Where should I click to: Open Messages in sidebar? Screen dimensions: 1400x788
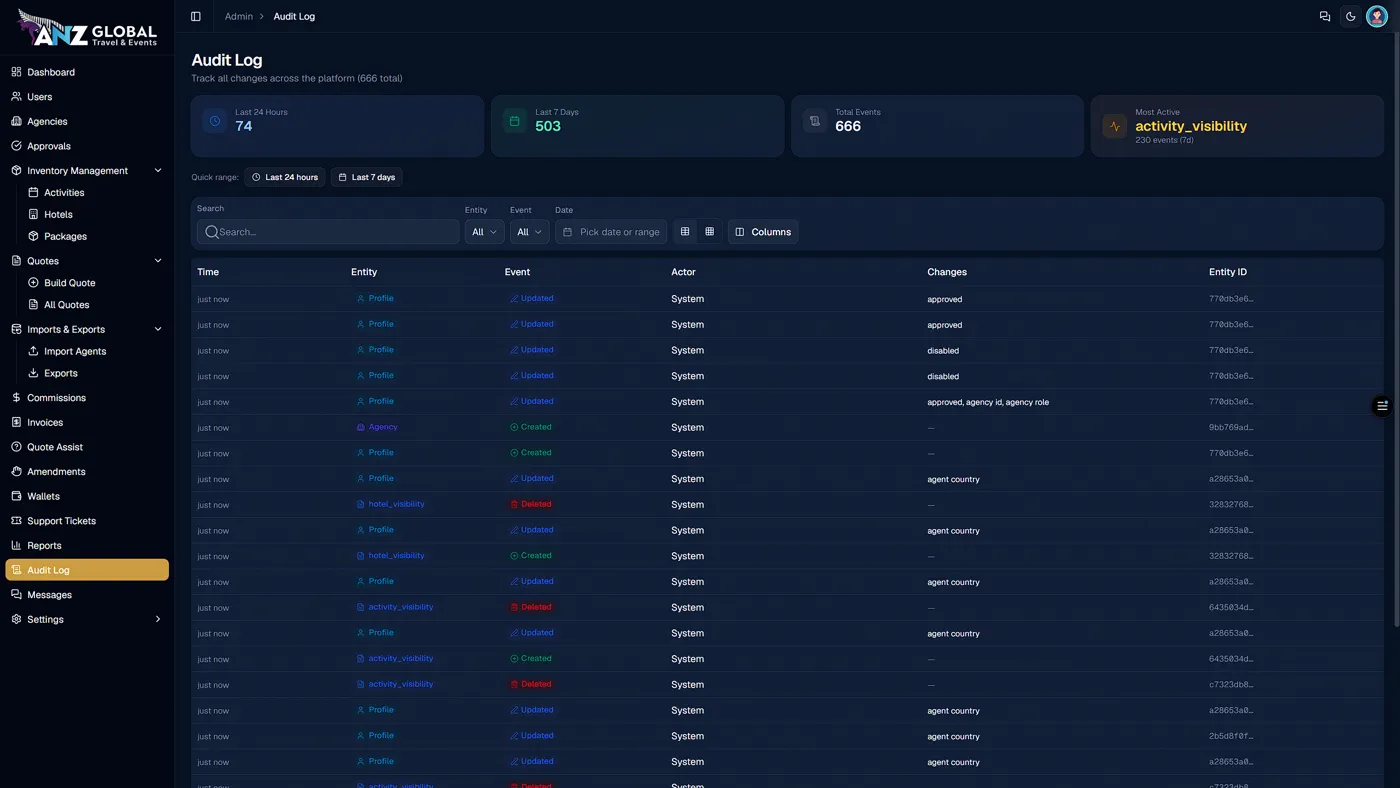pyautogui.click(x=87, y=595)
